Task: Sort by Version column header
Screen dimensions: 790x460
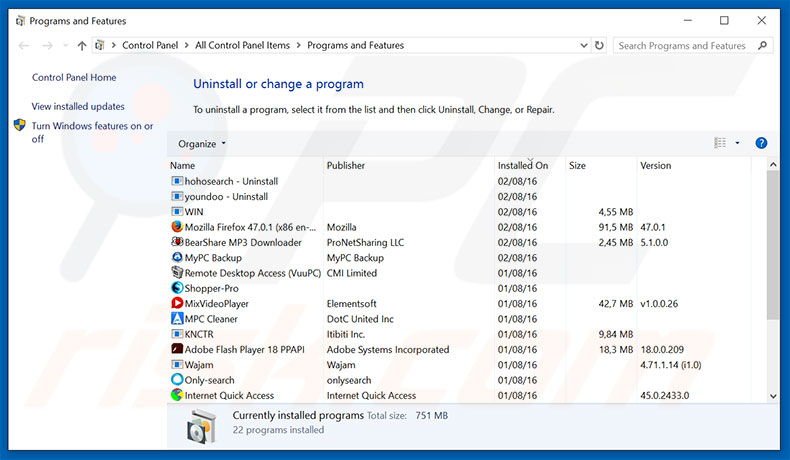Action: [655, 165]
